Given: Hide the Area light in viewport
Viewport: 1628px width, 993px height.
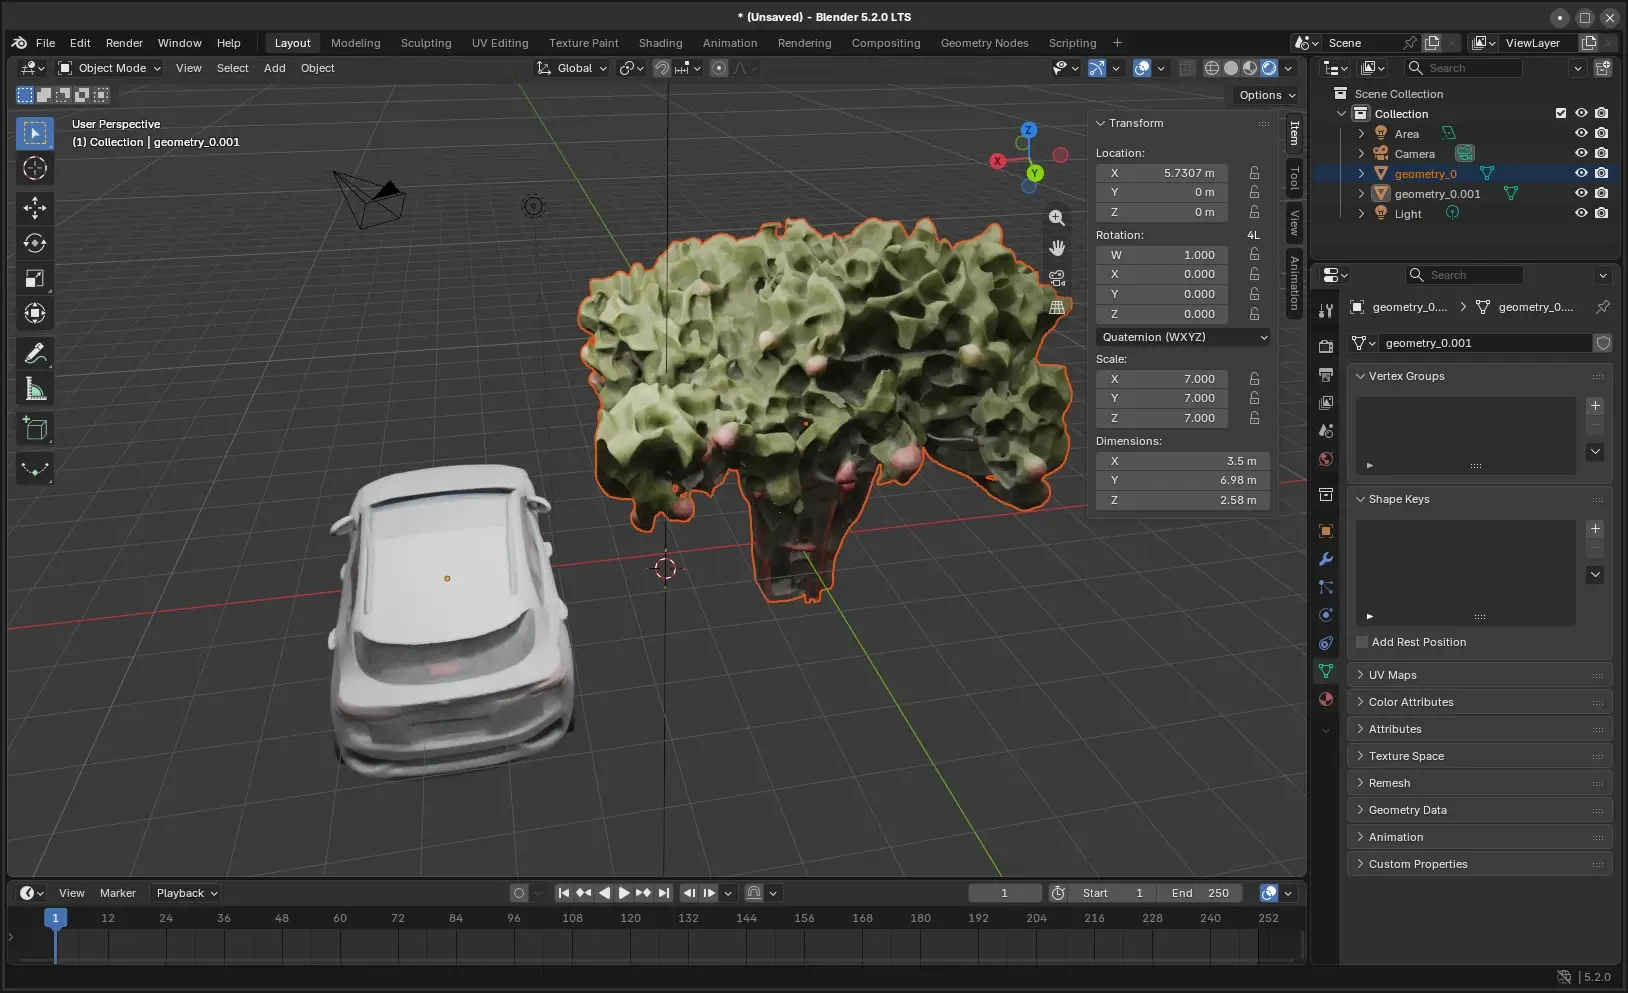Looking at the screenshot, I should (x=1581, y=133).
